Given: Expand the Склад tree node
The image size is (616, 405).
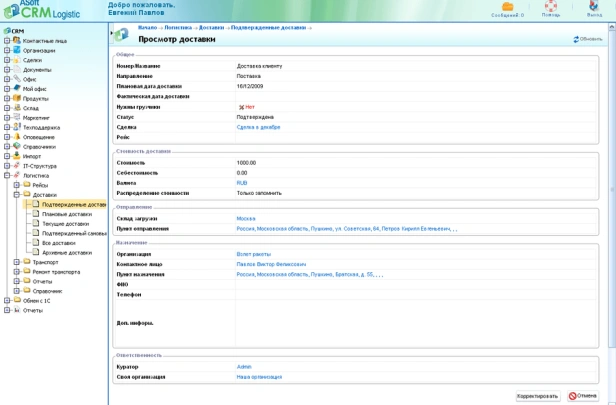Looking at the screenshot, I should point(7,108).
